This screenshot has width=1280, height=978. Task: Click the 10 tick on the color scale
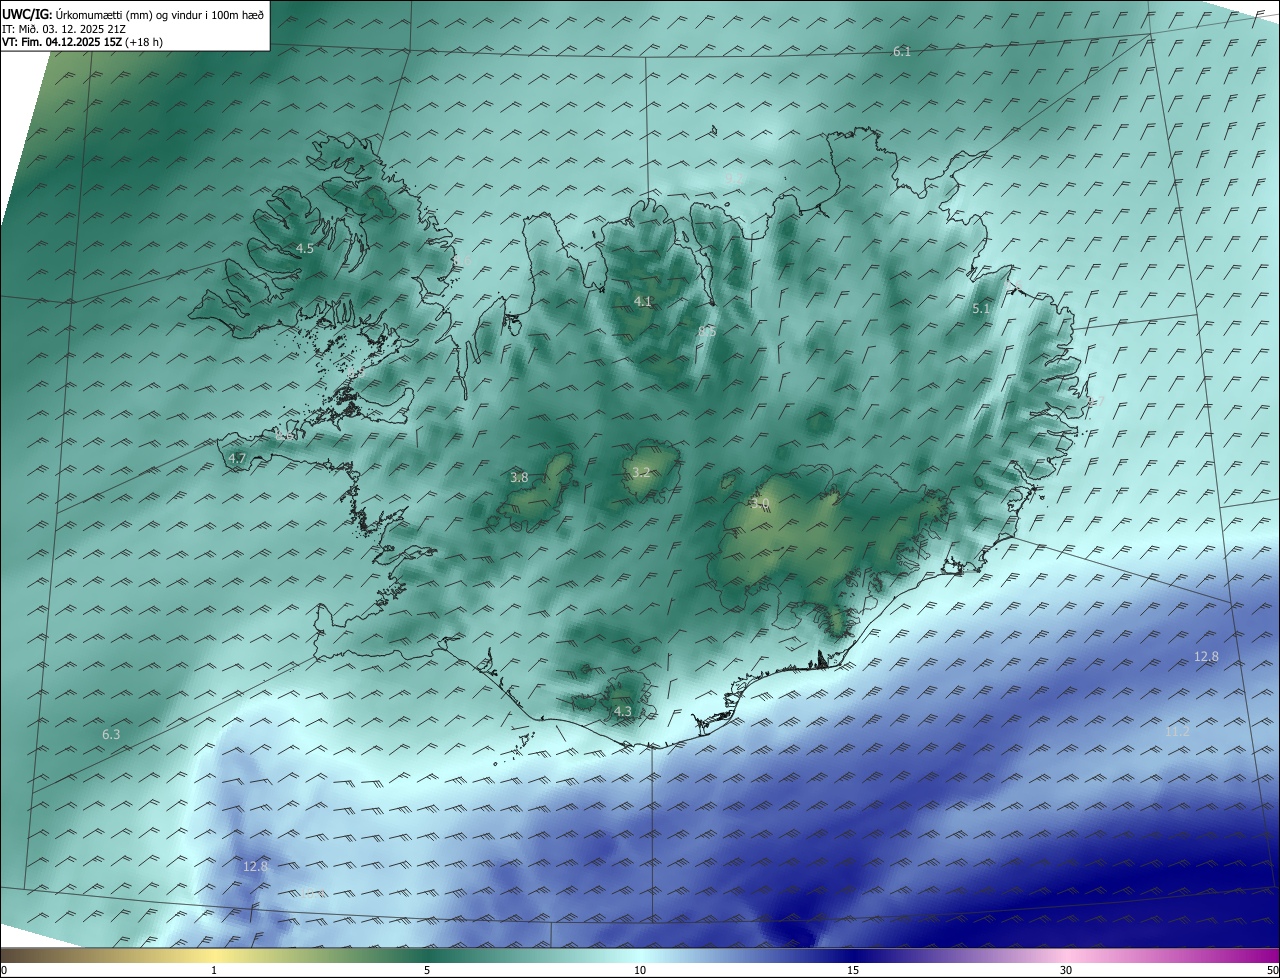tap(640, 970)
